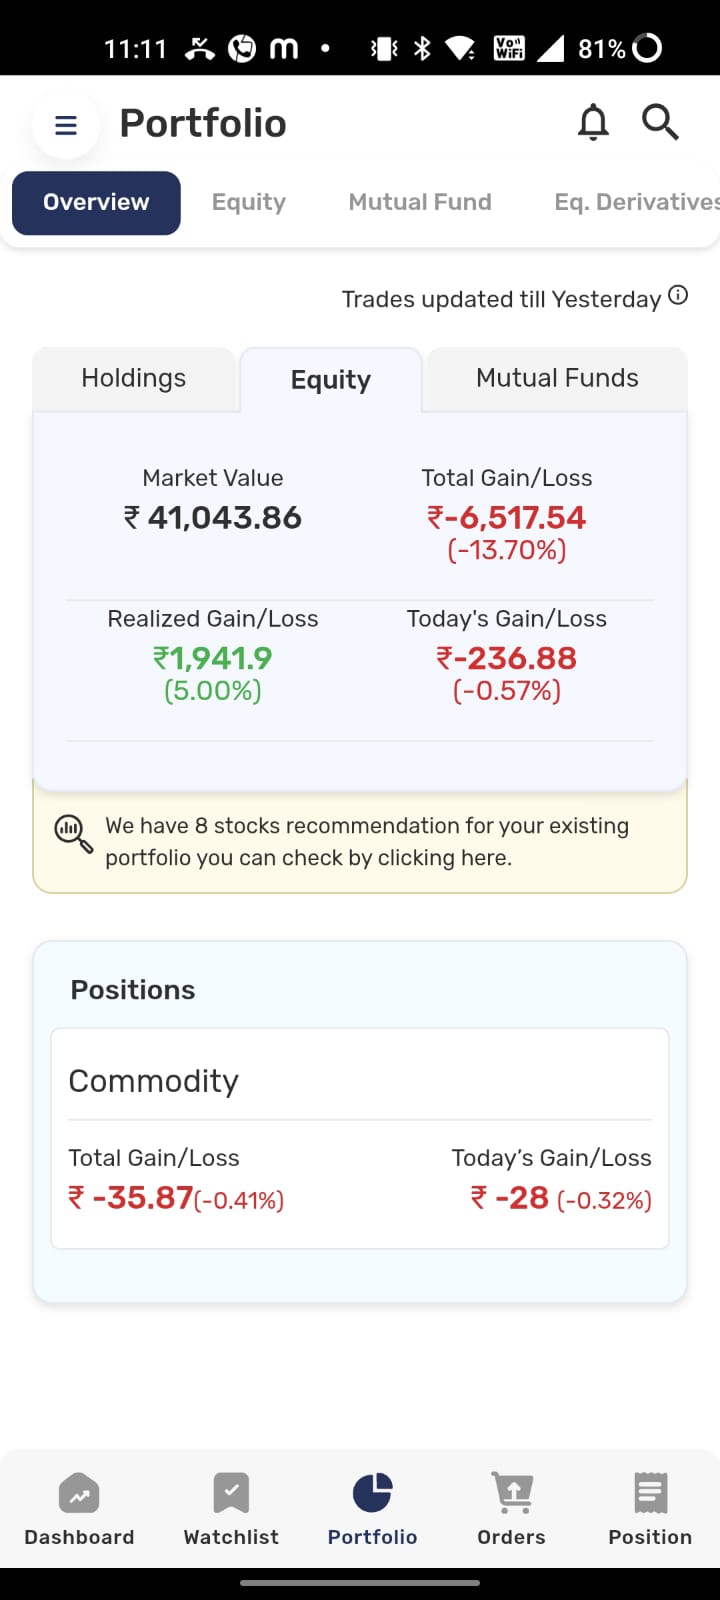Open the Eq. Derivatives tab

pyautogui.click(x=637, y=202)
